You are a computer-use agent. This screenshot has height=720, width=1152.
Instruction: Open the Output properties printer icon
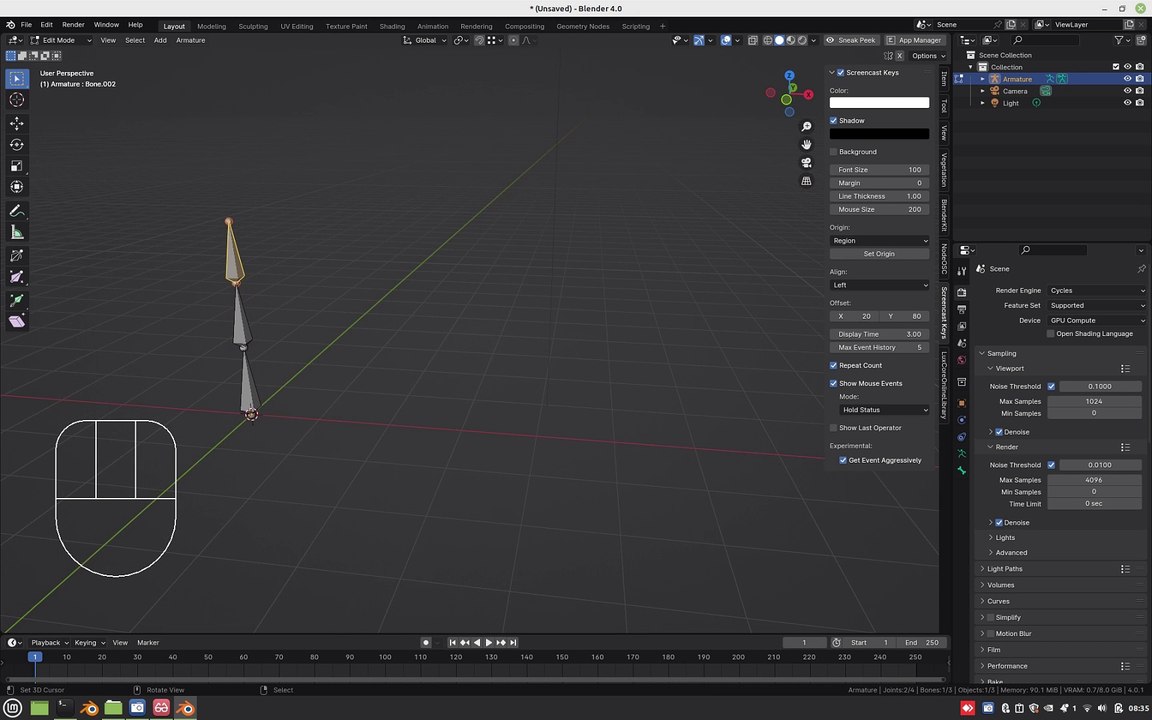click(x=962, y=309)
